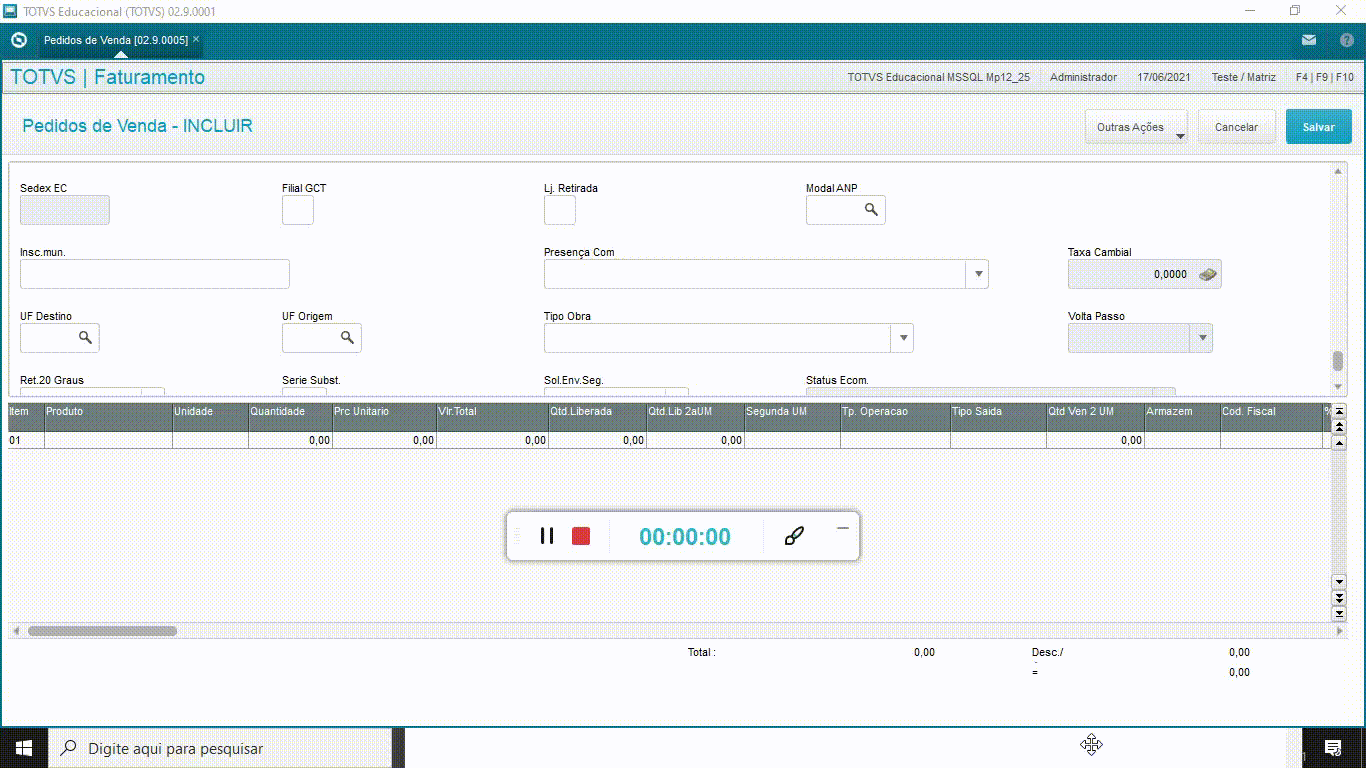Click the F4 | F9 | F10 shortcut label

click(1325, 77)
